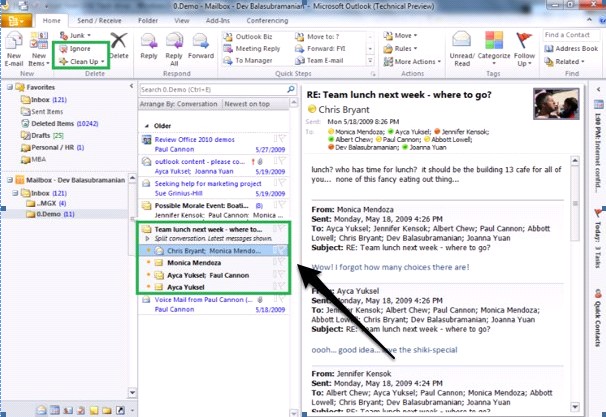Screen dimensions: 606x417
Task: Click the Search 0.Demo box
Action: (x=213, y=90)
